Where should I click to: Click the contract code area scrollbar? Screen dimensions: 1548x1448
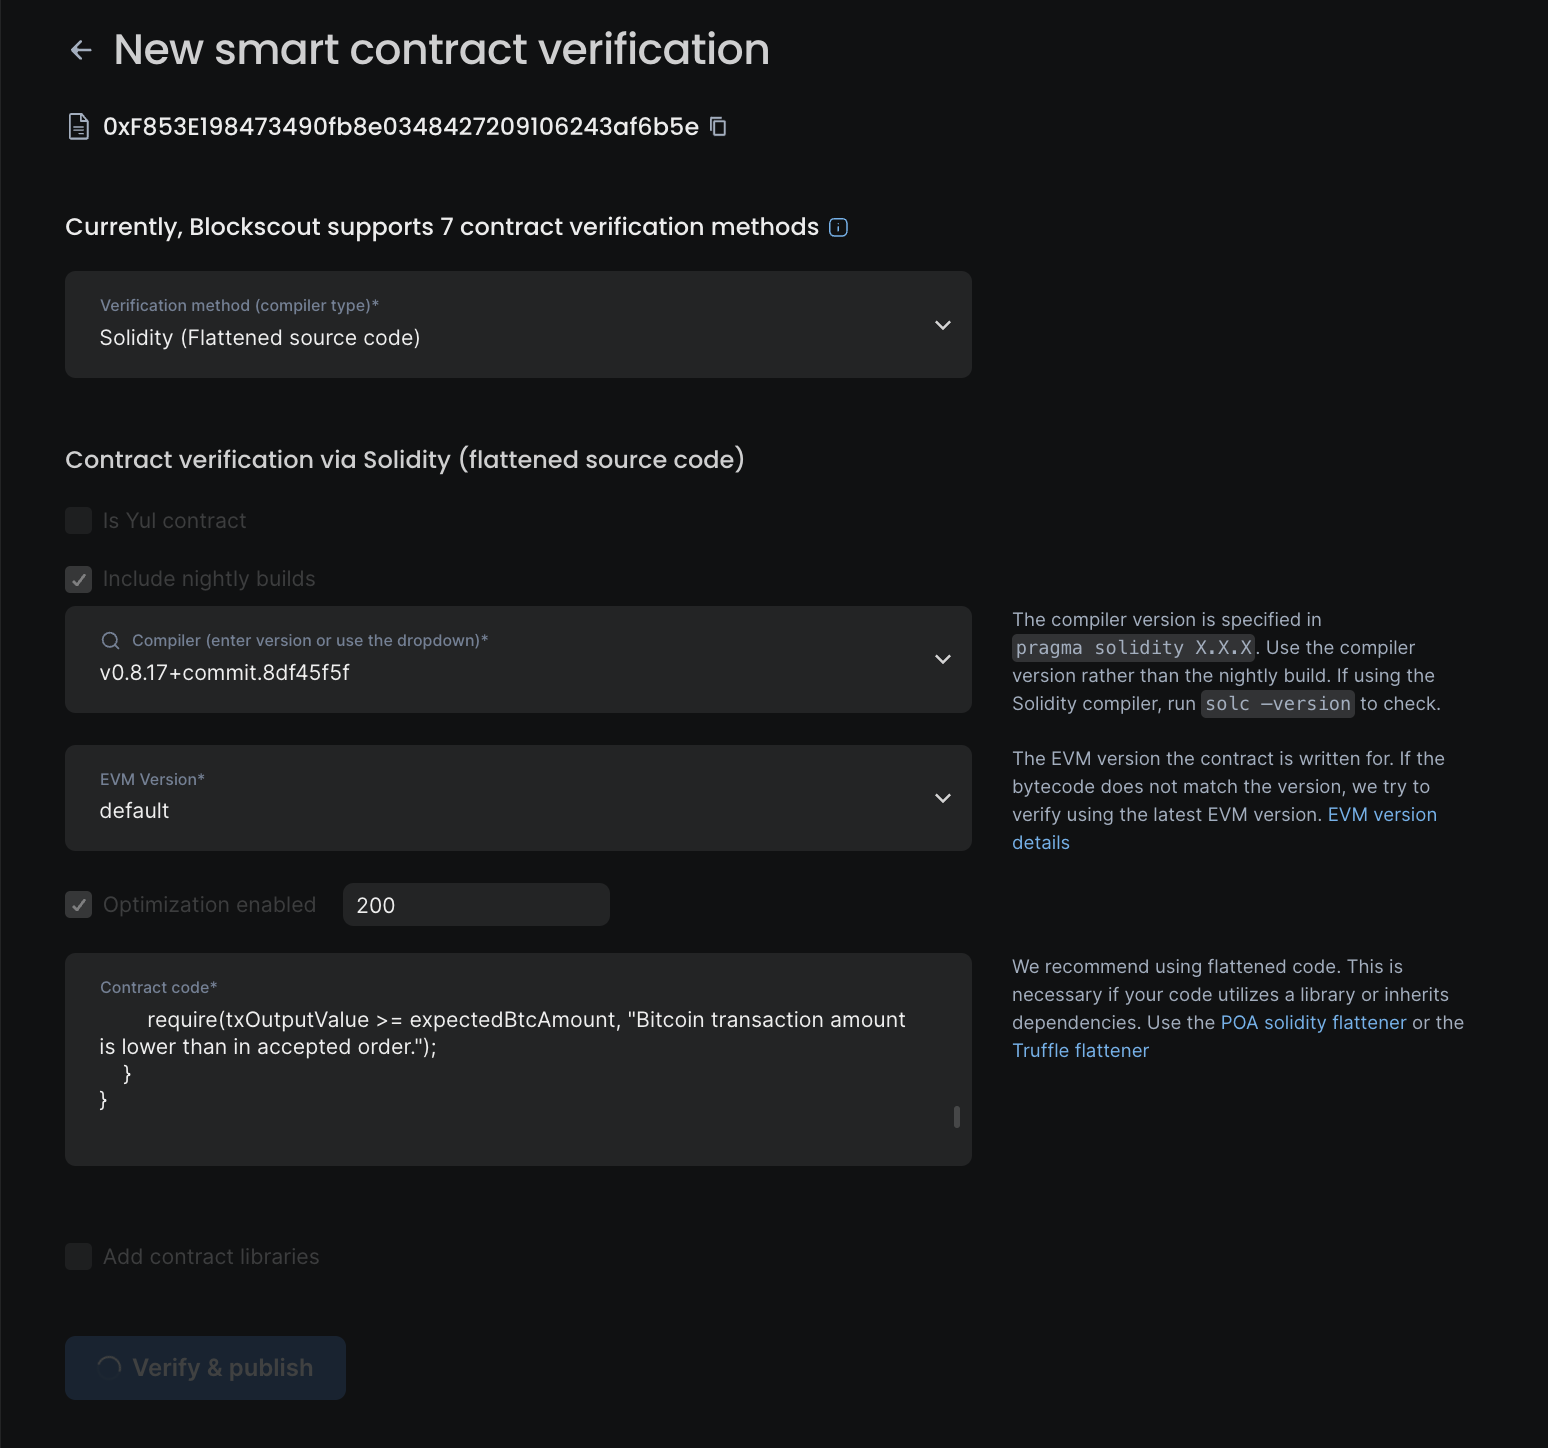[956, 1115]
